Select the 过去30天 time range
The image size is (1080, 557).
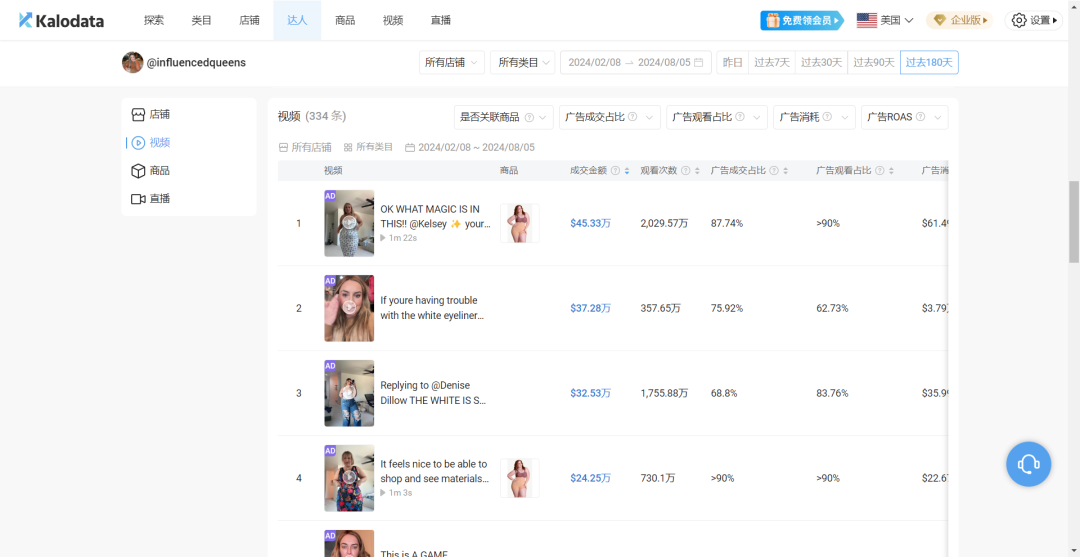tap(821, 63)
